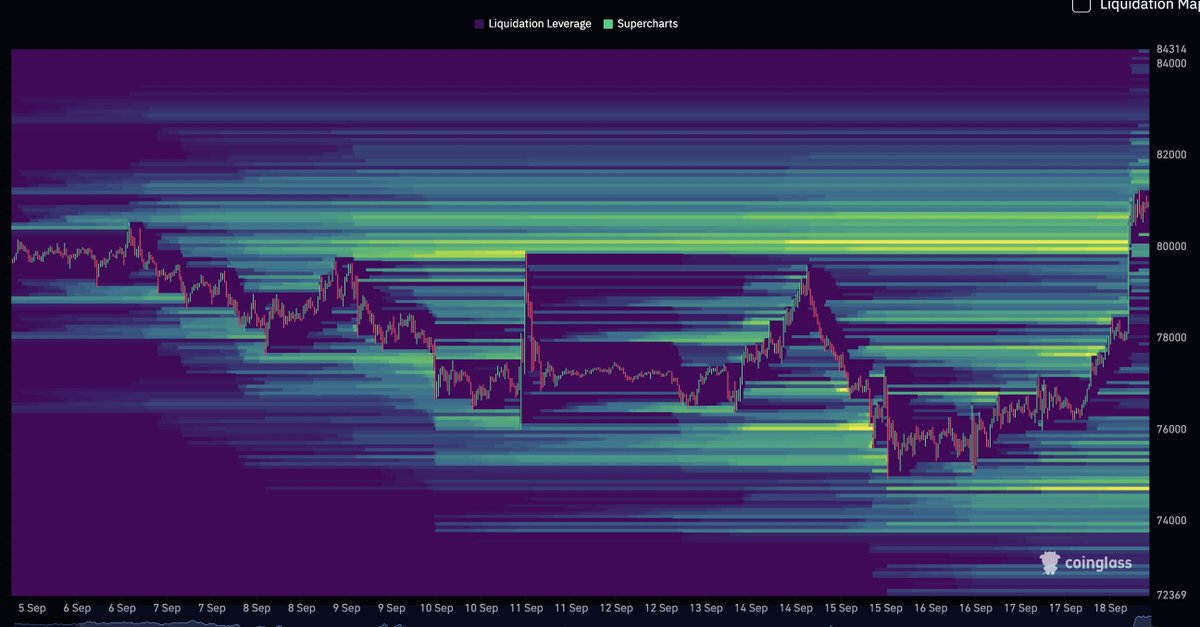Click the 78000 price axis label

click(x=1171, y=338)
